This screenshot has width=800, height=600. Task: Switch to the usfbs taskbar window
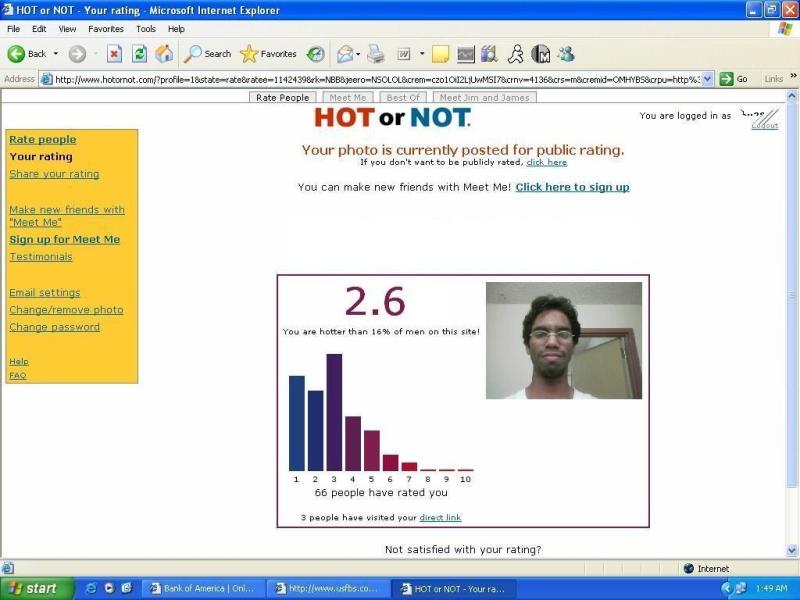tap(328, 589)
